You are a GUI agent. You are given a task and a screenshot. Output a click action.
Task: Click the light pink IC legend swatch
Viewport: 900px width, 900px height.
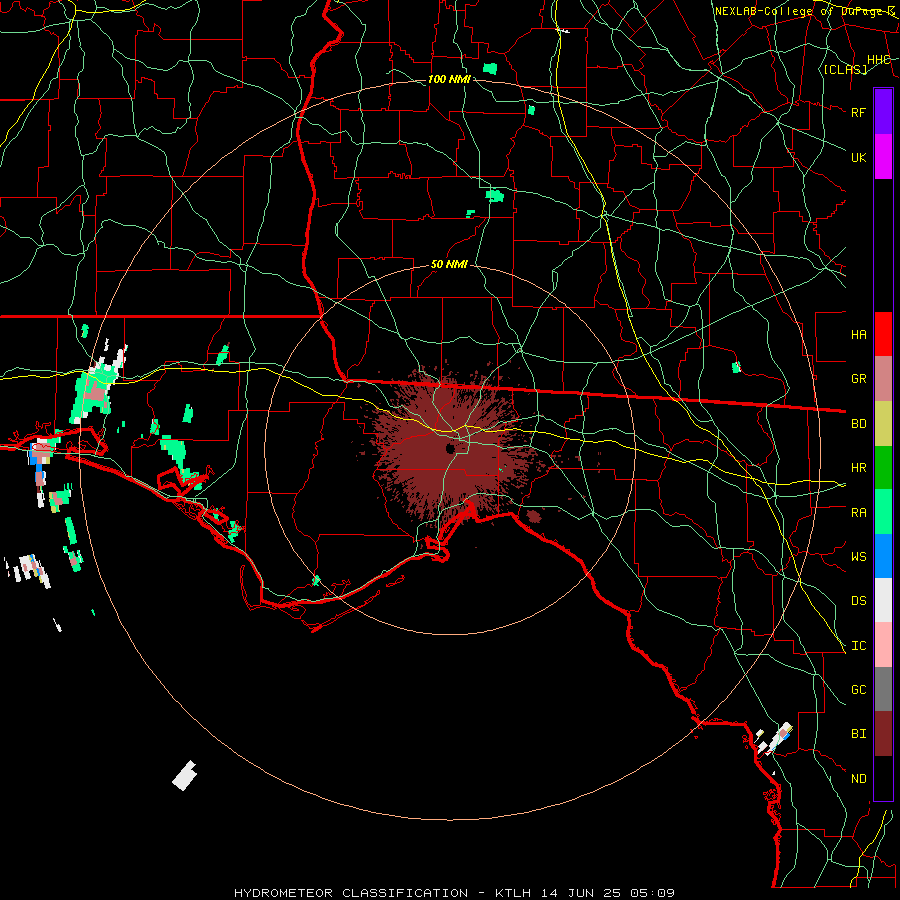point(883,645)
